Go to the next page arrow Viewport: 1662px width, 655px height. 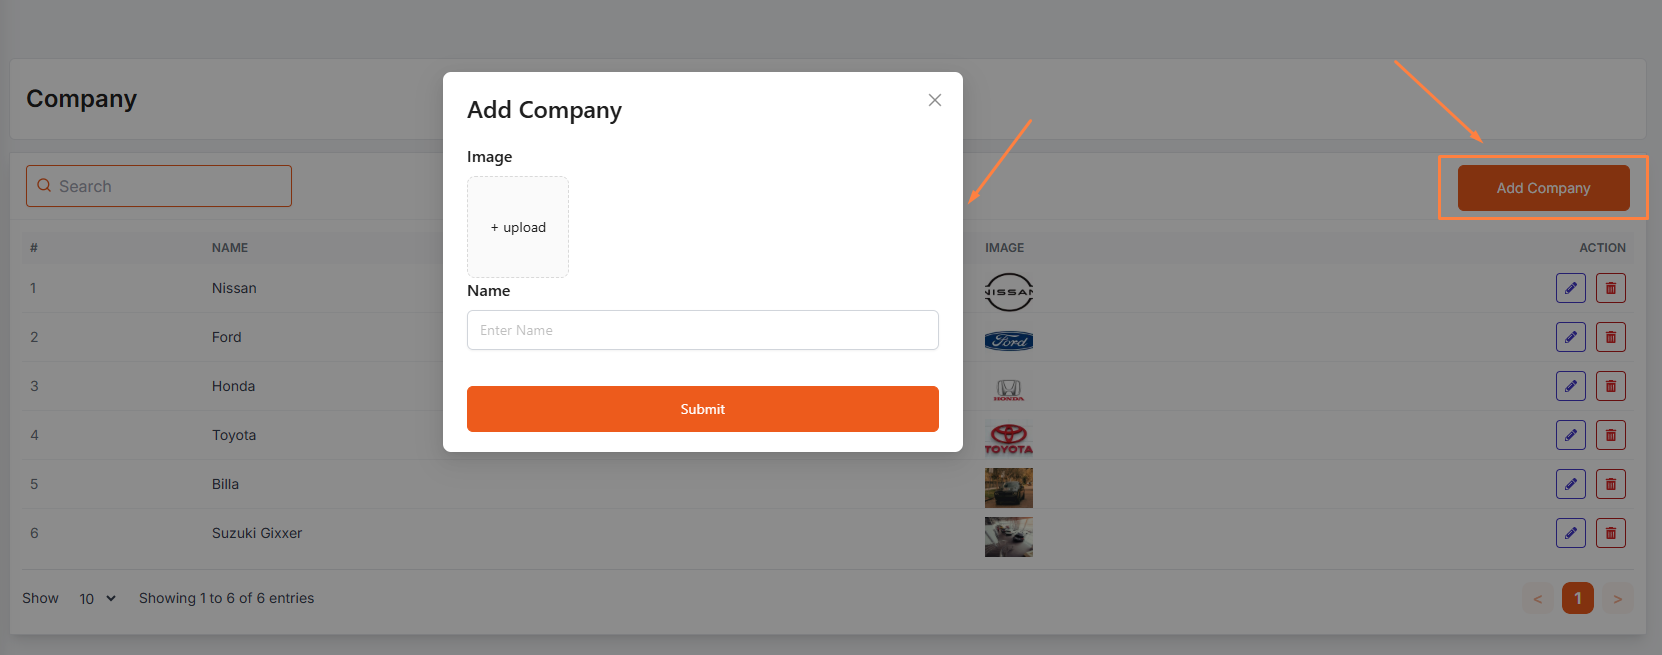pyautogui.click(x=1617, y=598)
